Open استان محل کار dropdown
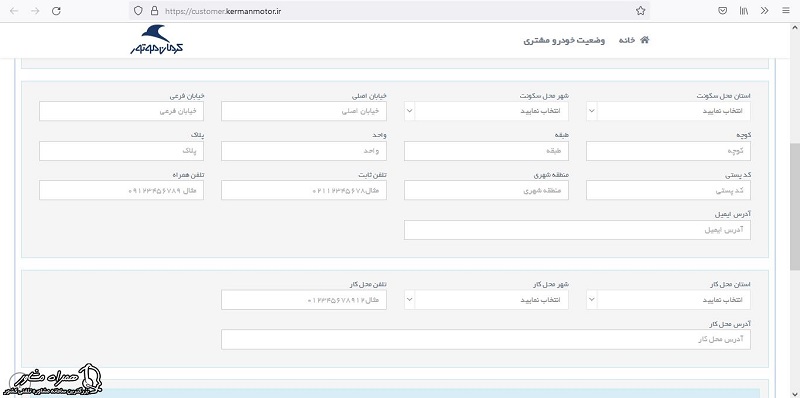The height and width of the screenshot is (398, 800). click(x=668, y=300)
